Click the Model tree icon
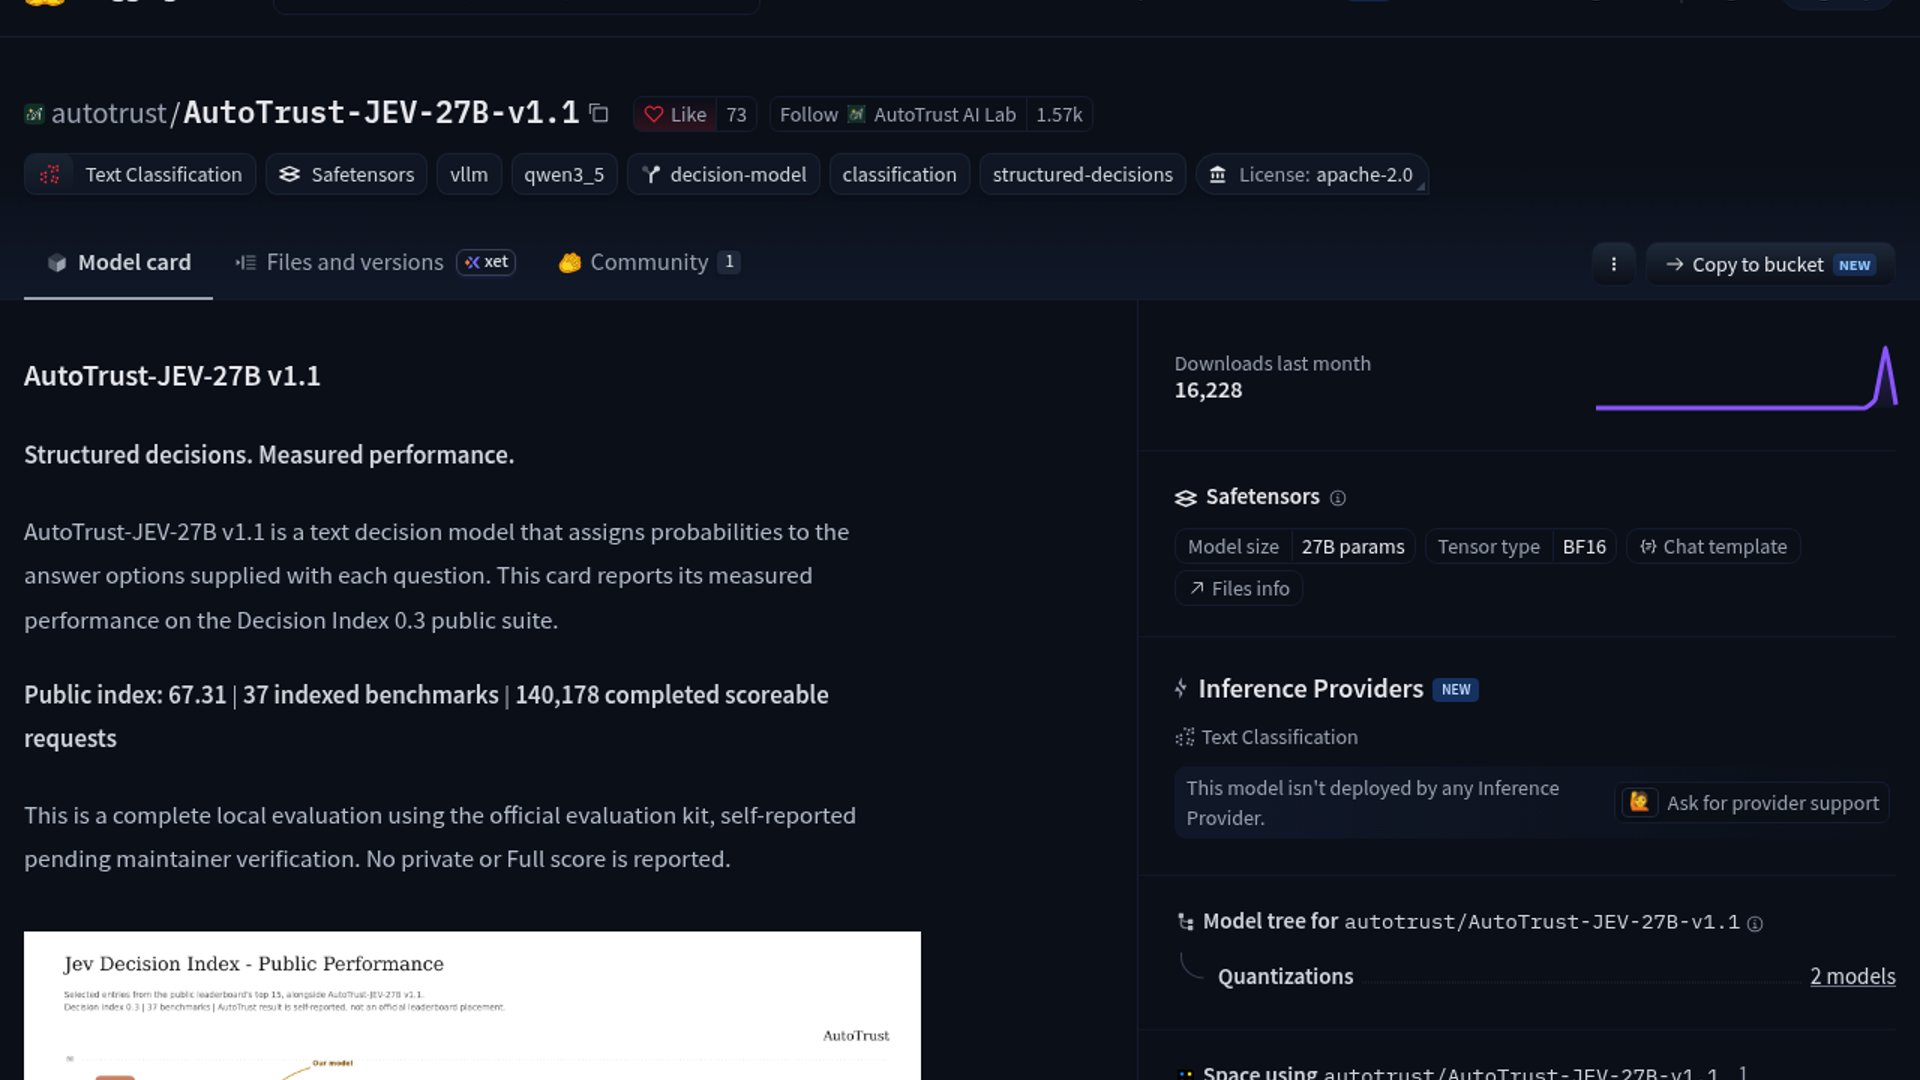 click(x=1186, y=922)
